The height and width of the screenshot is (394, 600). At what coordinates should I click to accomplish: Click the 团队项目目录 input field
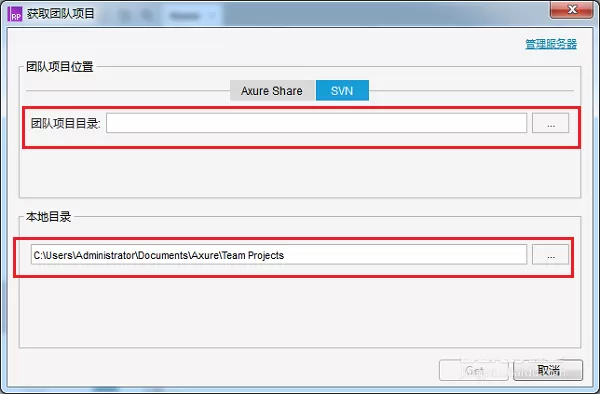(316, 123)
